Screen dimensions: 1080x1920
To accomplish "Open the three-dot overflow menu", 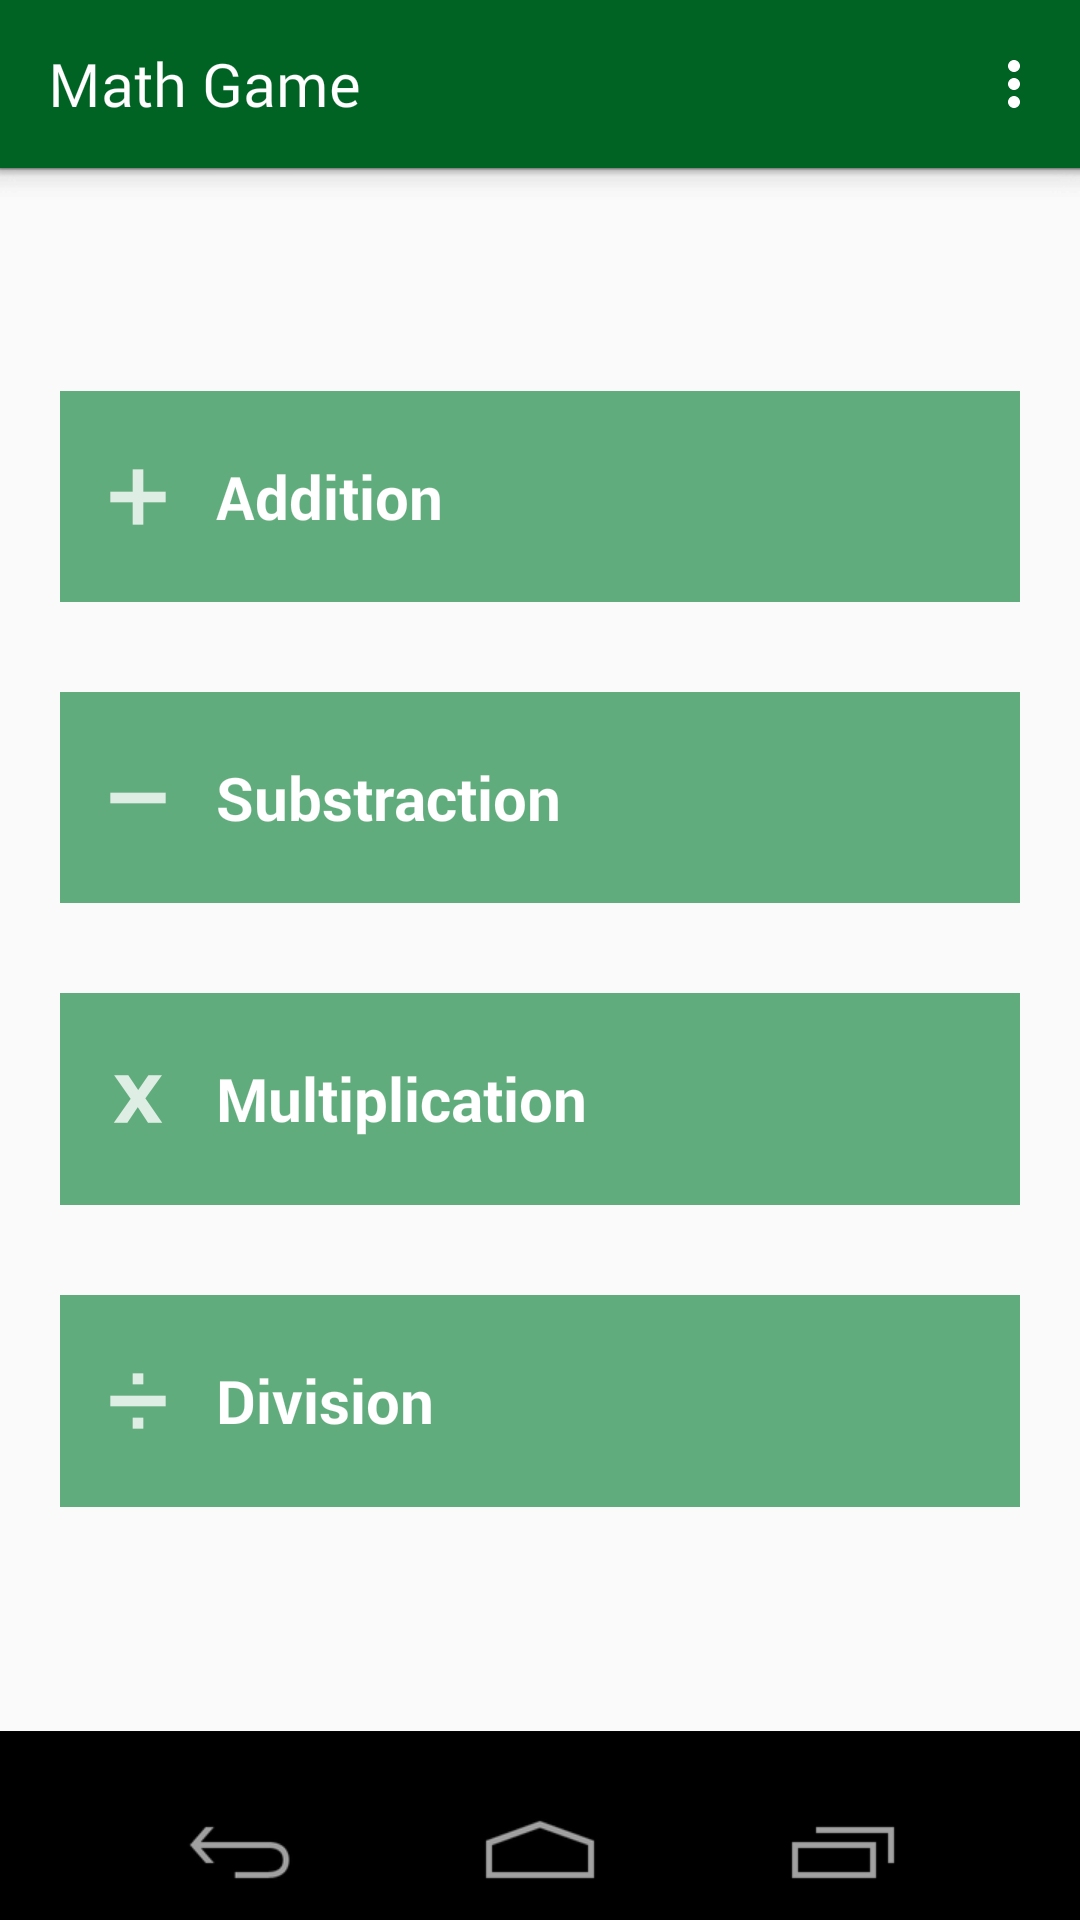I will pos(1014,85).
